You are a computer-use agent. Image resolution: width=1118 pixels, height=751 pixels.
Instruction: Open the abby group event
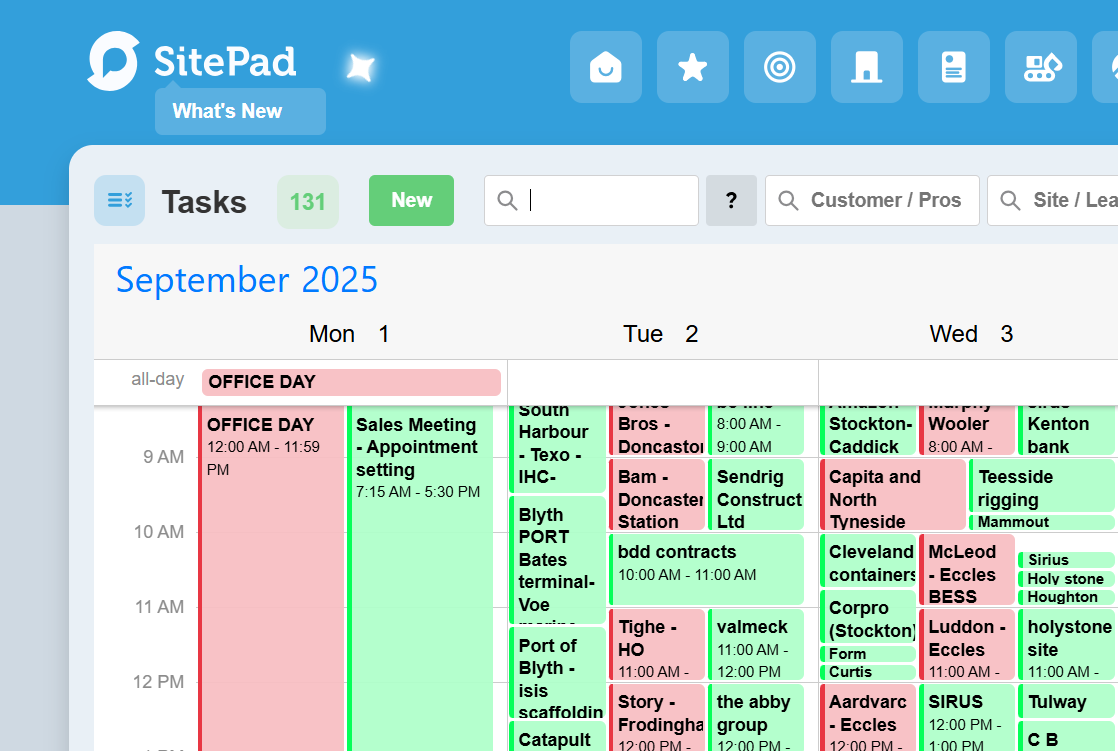click(756, 717)
